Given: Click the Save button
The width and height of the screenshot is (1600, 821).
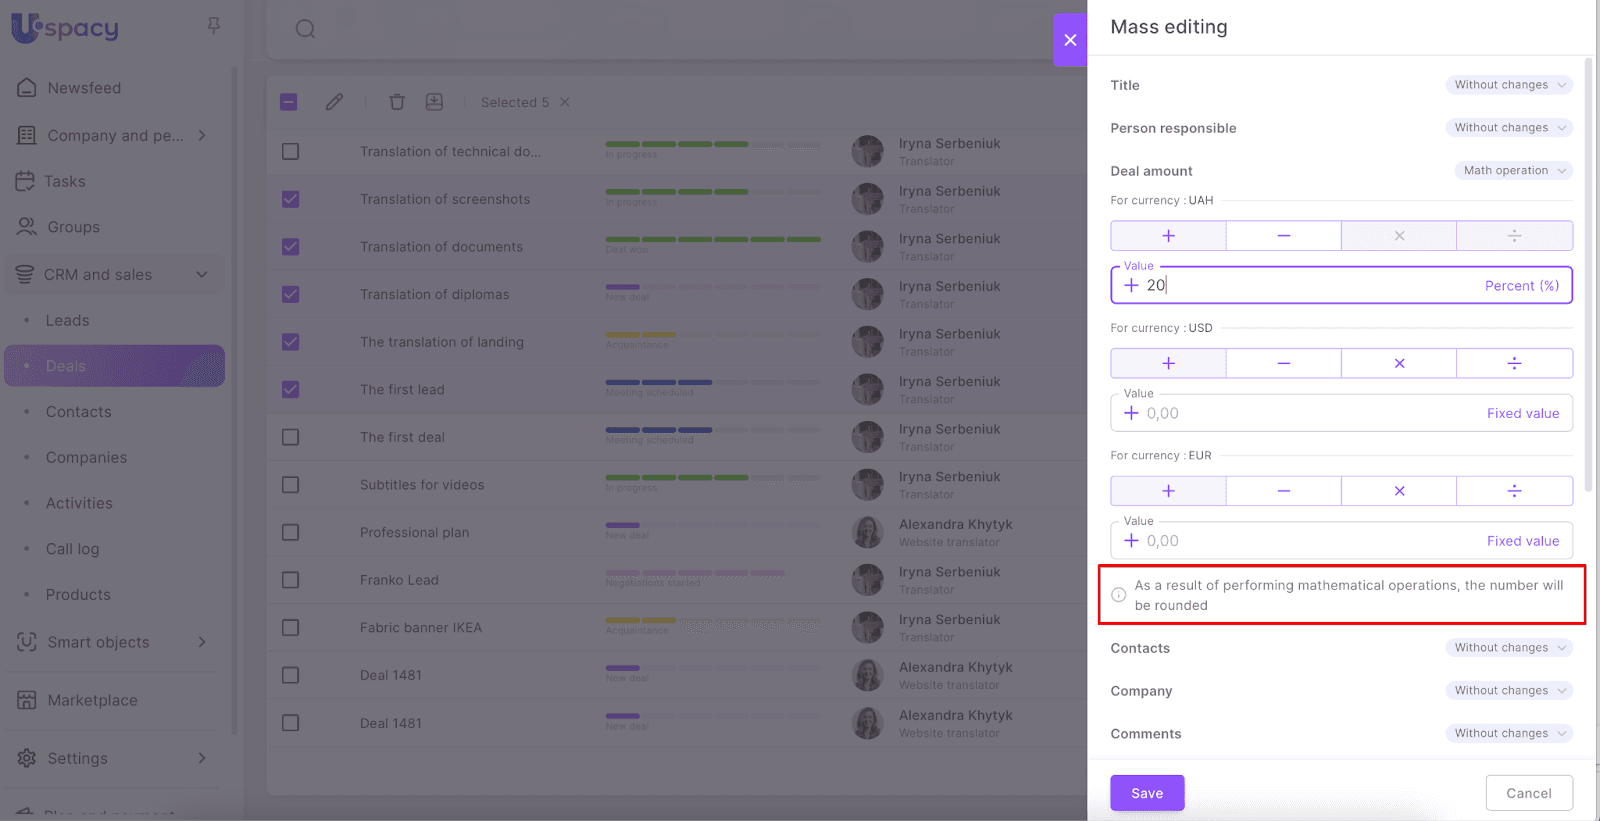Looking at the screenshot, I should [1147, 793].
